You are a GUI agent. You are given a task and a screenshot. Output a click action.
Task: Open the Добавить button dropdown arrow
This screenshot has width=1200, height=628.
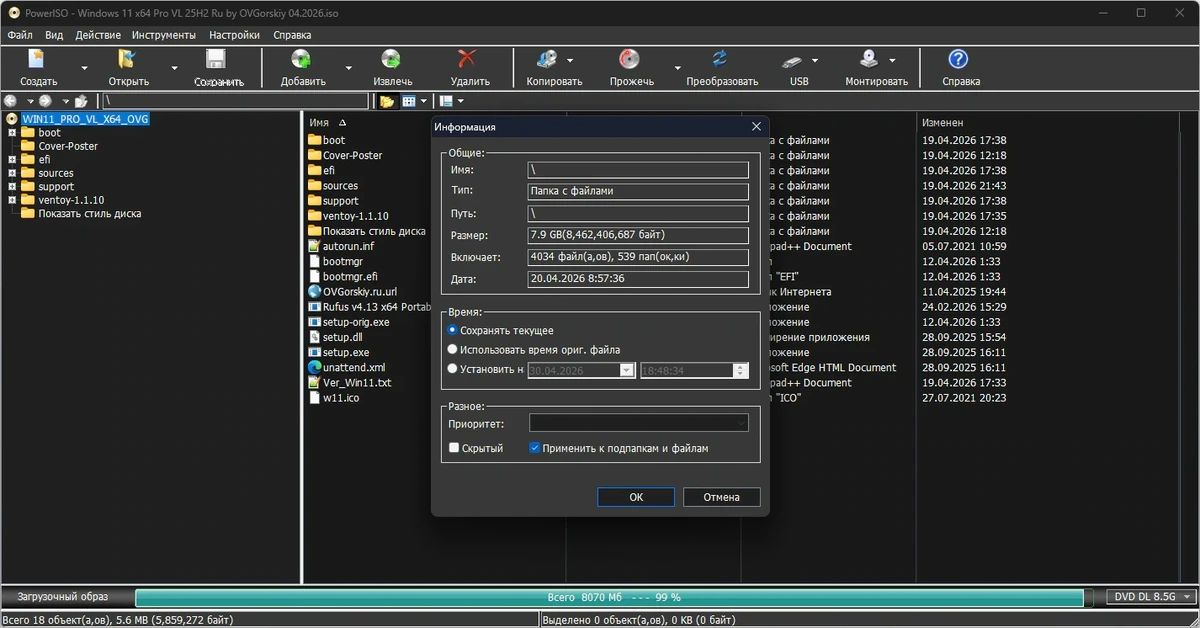pyautogui.click(x=348, y=68)
